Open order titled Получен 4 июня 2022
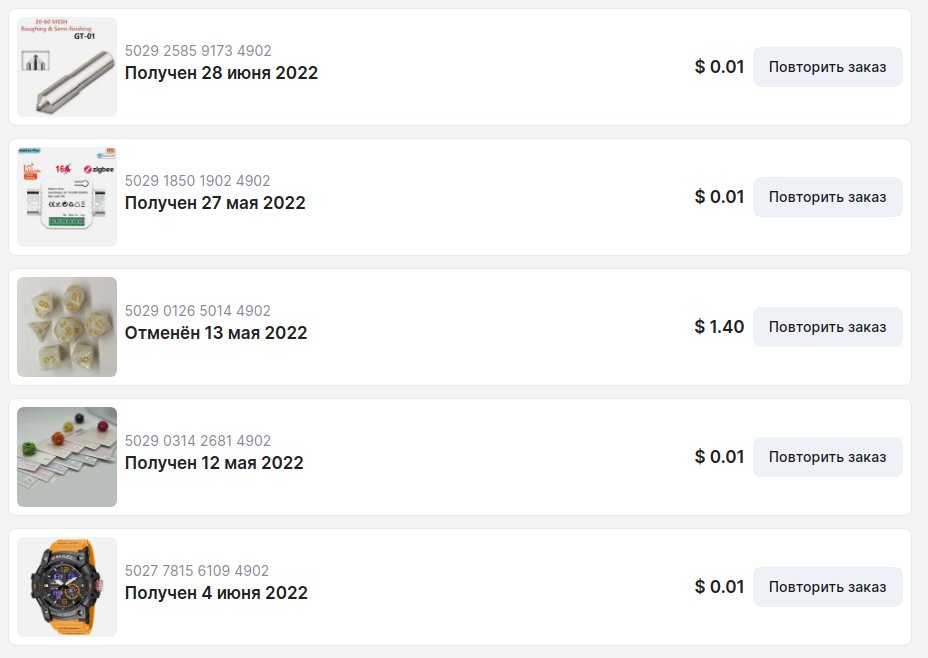 (x=216, y=593)
